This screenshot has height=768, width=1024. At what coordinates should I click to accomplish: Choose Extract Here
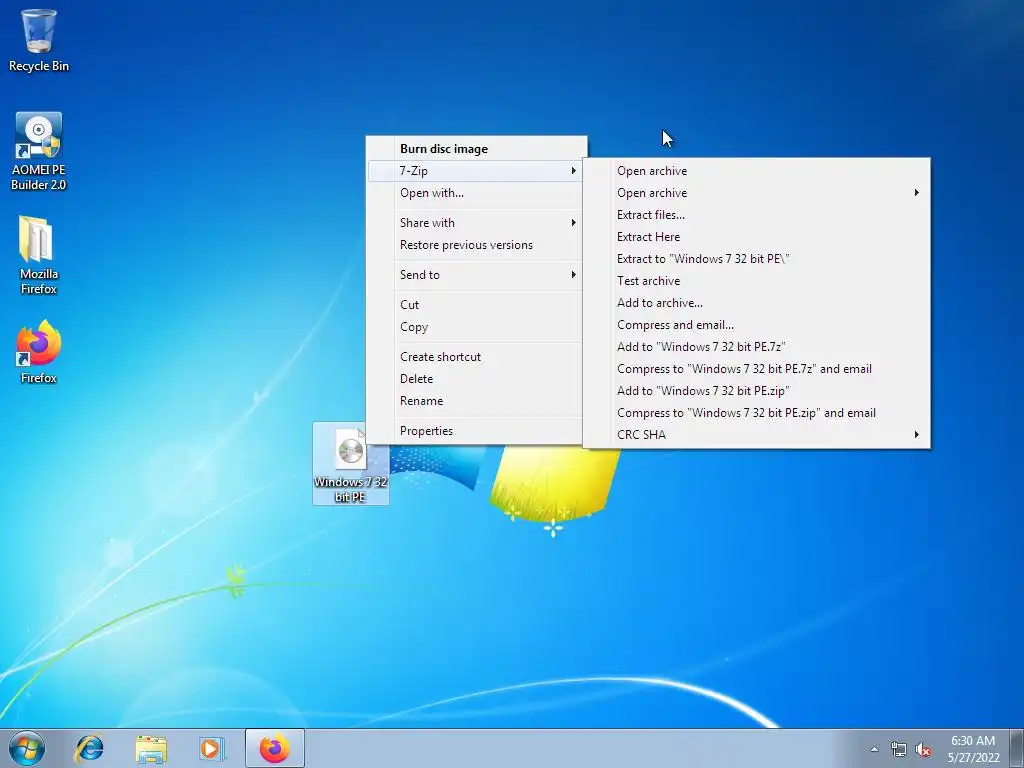[x=756, y=237]
